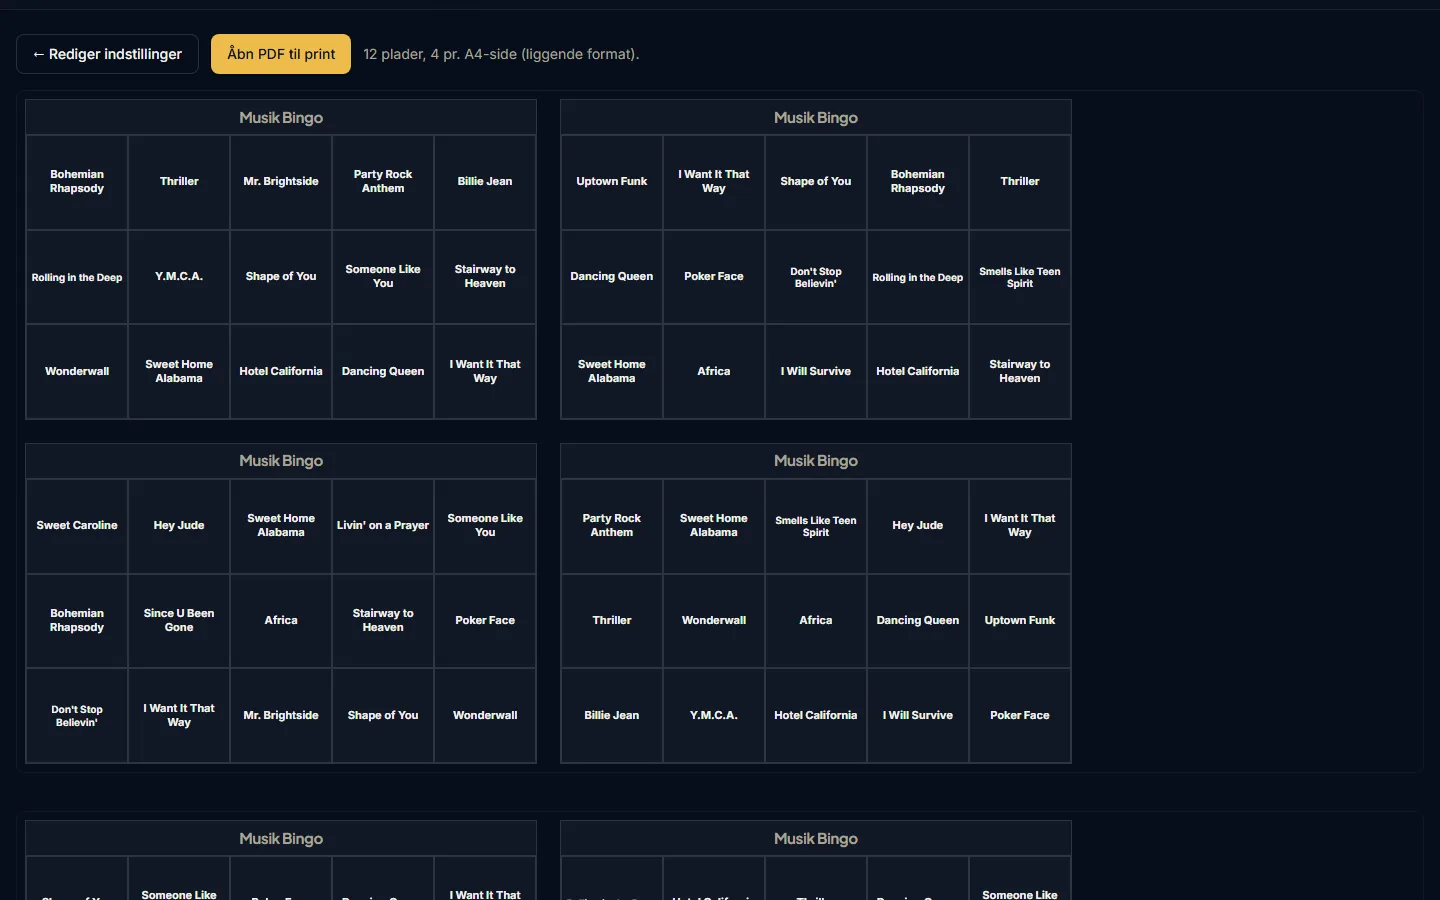Viewport: 1440px width, 900px height.
Task: Click Hey Jude on the third card
Action: coord(179,526)
